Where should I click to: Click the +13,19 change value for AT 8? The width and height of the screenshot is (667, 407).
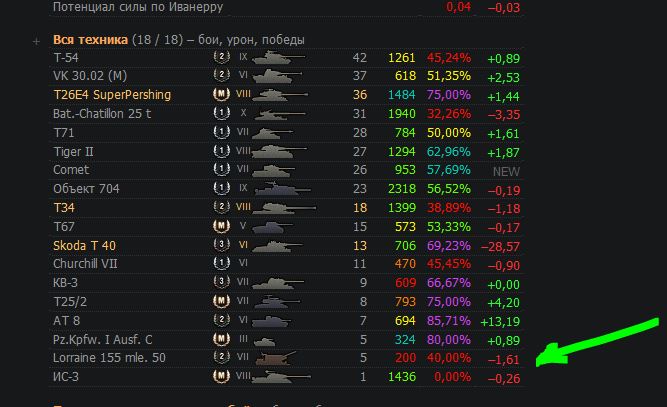tap(500, 322)
